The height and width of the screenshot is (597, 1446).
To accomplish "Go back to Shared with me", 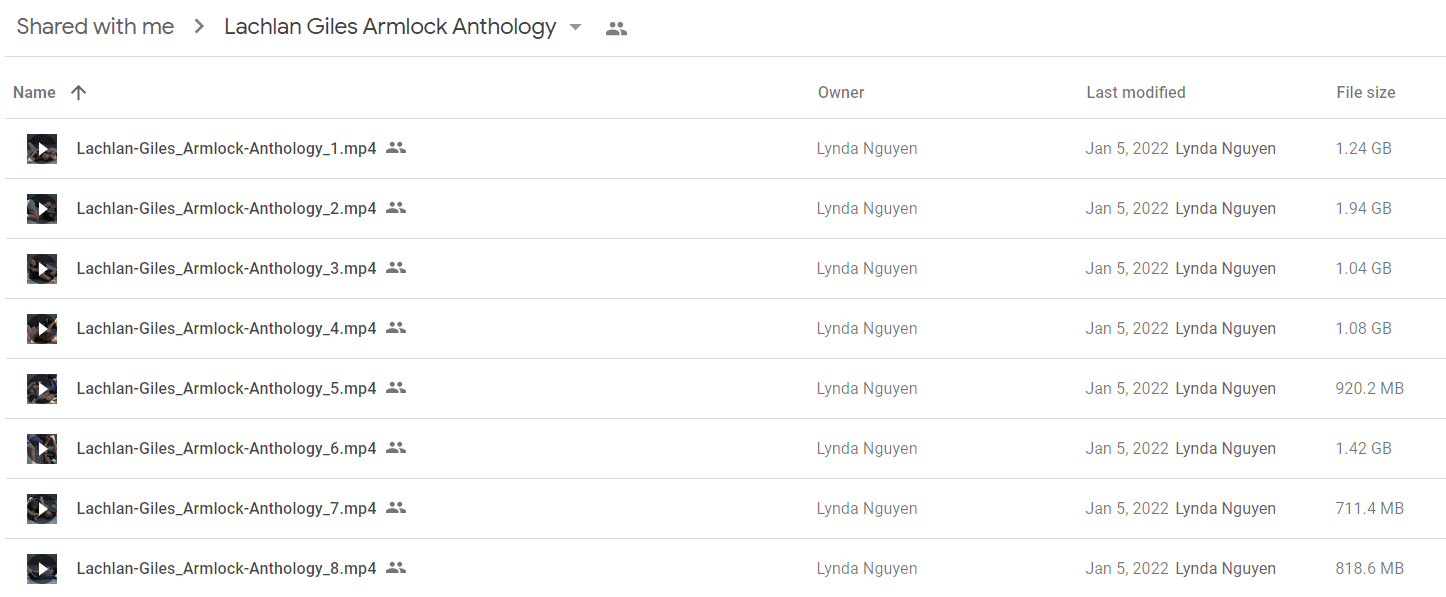I will [x=95, y=27].
